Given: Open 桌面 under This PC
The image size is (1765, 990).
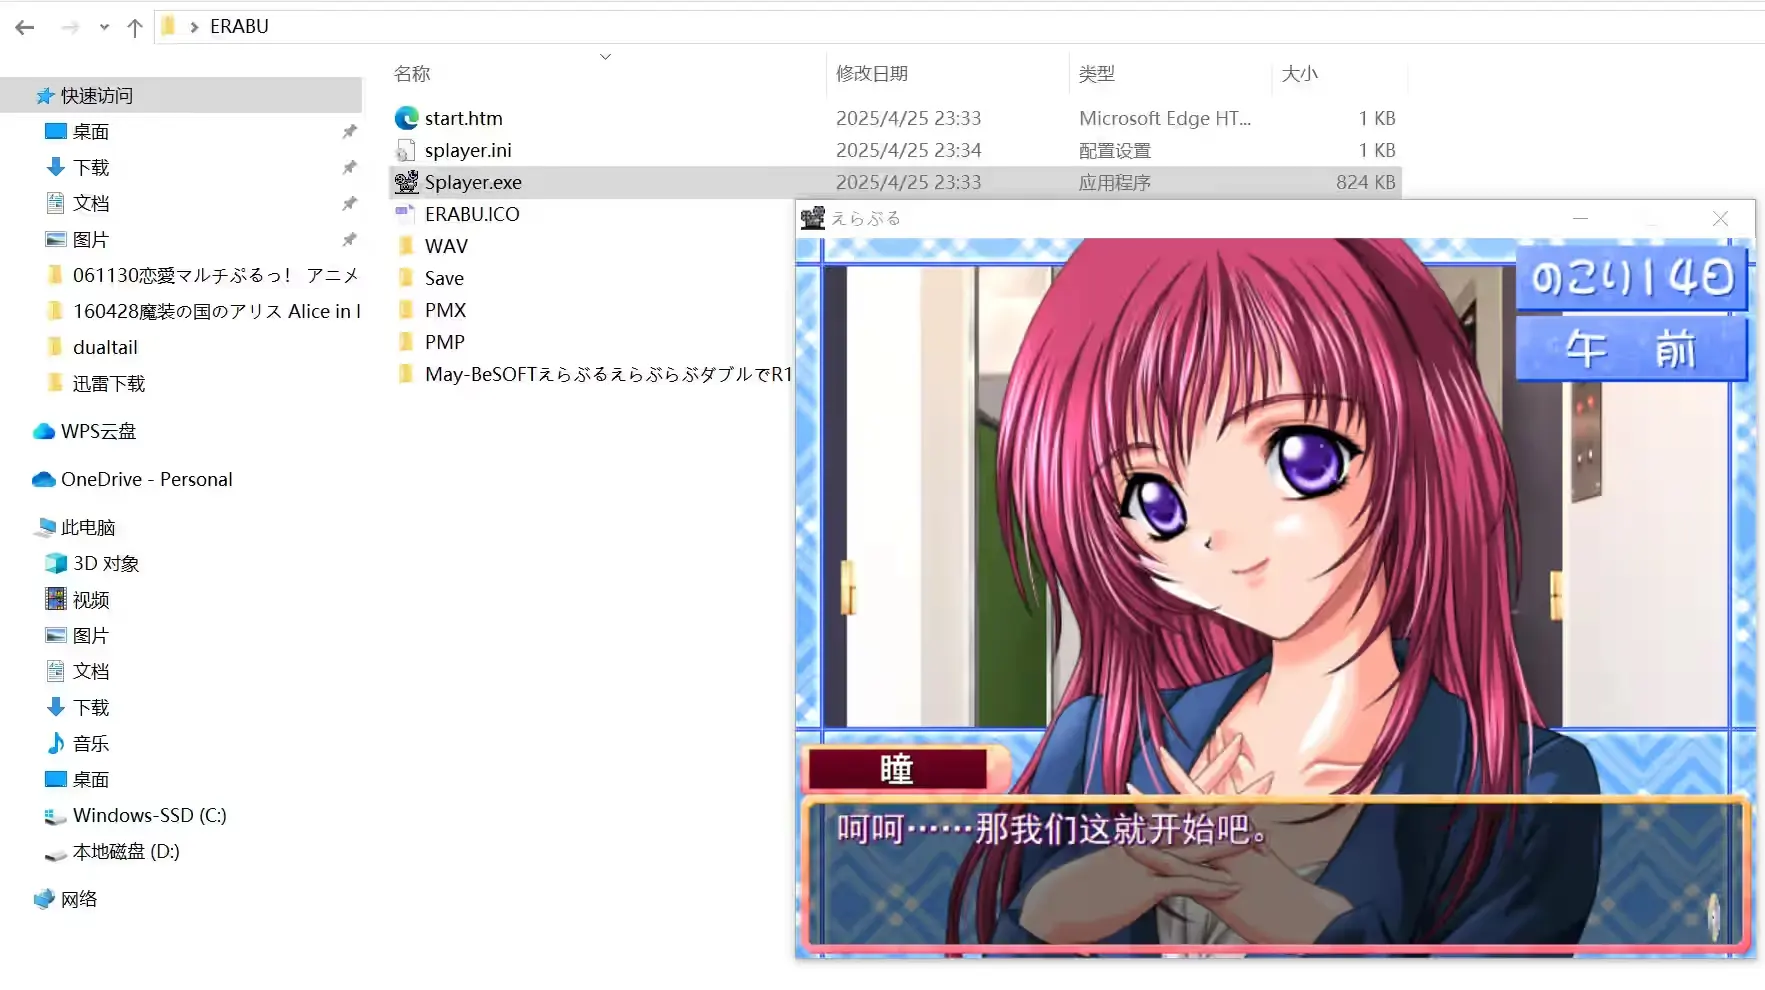Looking at the screenshot, I should [x=91, y=780].
